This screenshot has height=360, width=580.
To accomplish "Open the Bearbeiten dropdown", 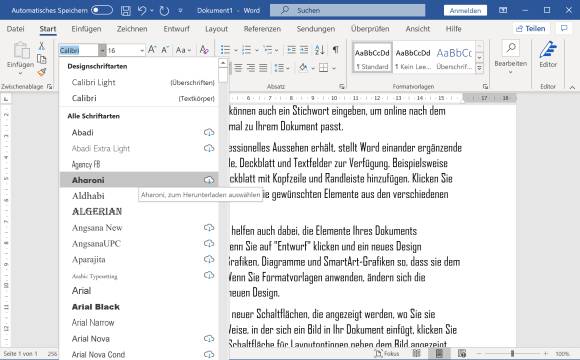I will click(510, 57).
